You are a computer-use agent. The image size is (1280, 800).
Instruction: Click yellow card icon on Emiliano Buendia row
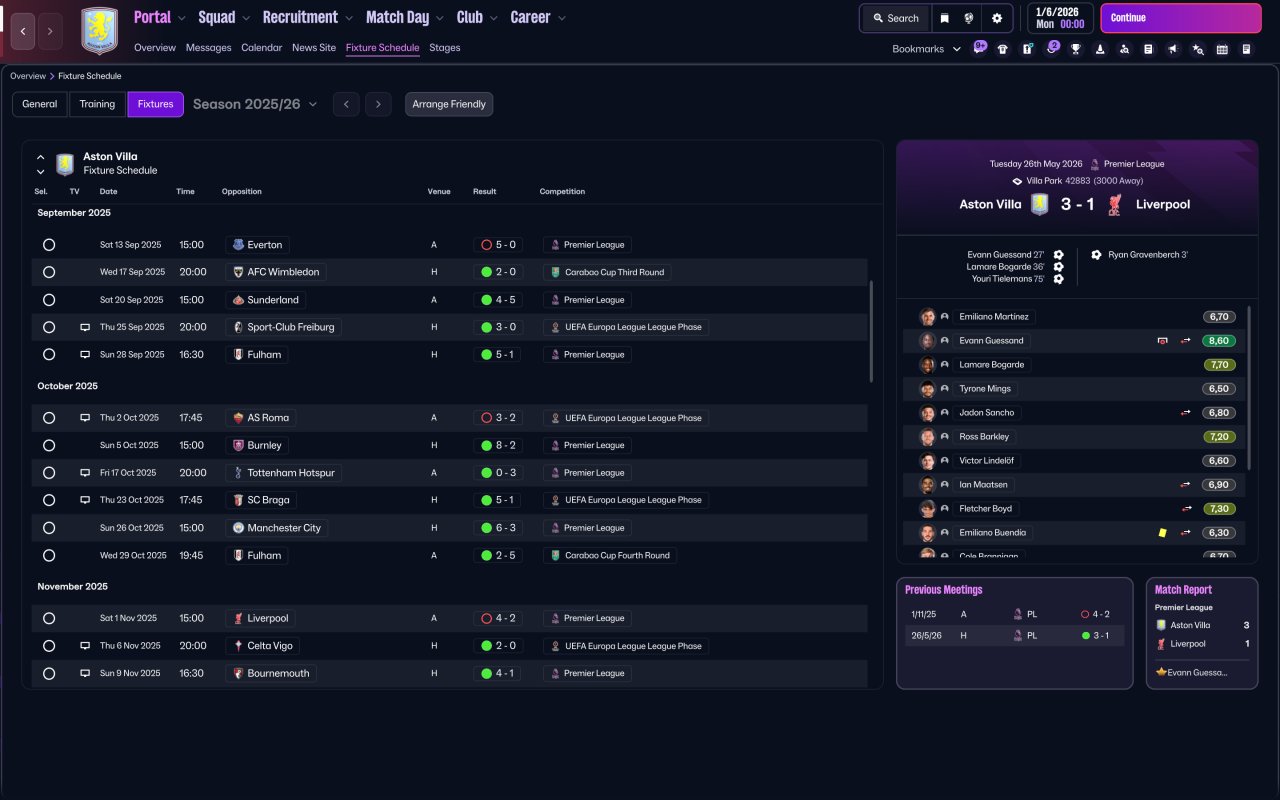pyautogui.click(x=1163, y=533)
